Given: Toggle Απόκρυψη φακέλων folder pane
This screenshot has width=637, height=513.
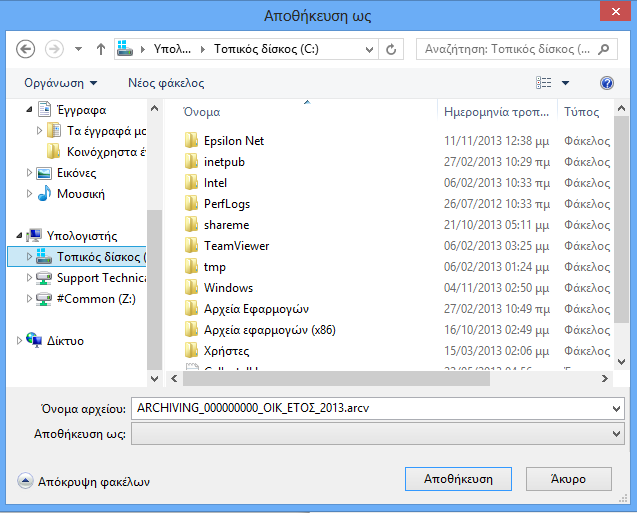Looking at the screenshot, I should (x=84, y=481).
